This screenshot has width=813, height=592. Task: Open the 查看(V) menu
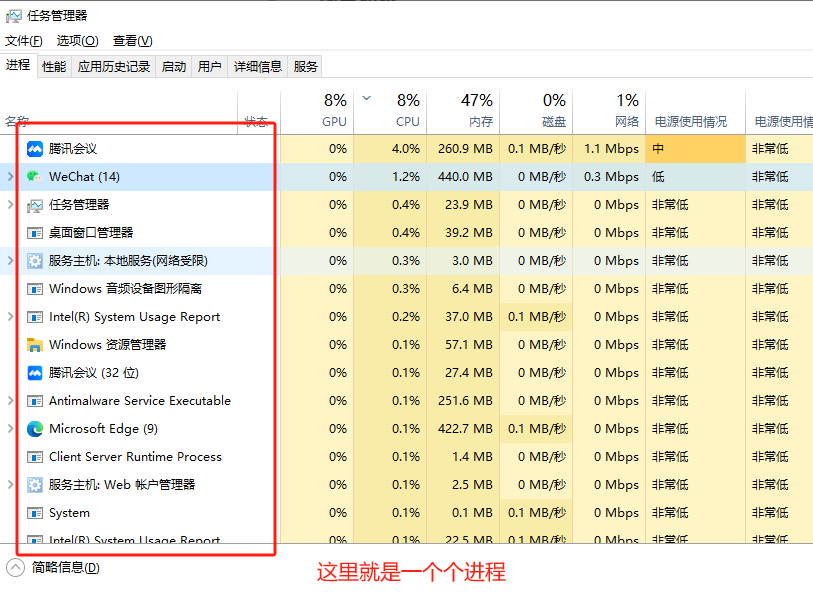click(x=133, y=40)
